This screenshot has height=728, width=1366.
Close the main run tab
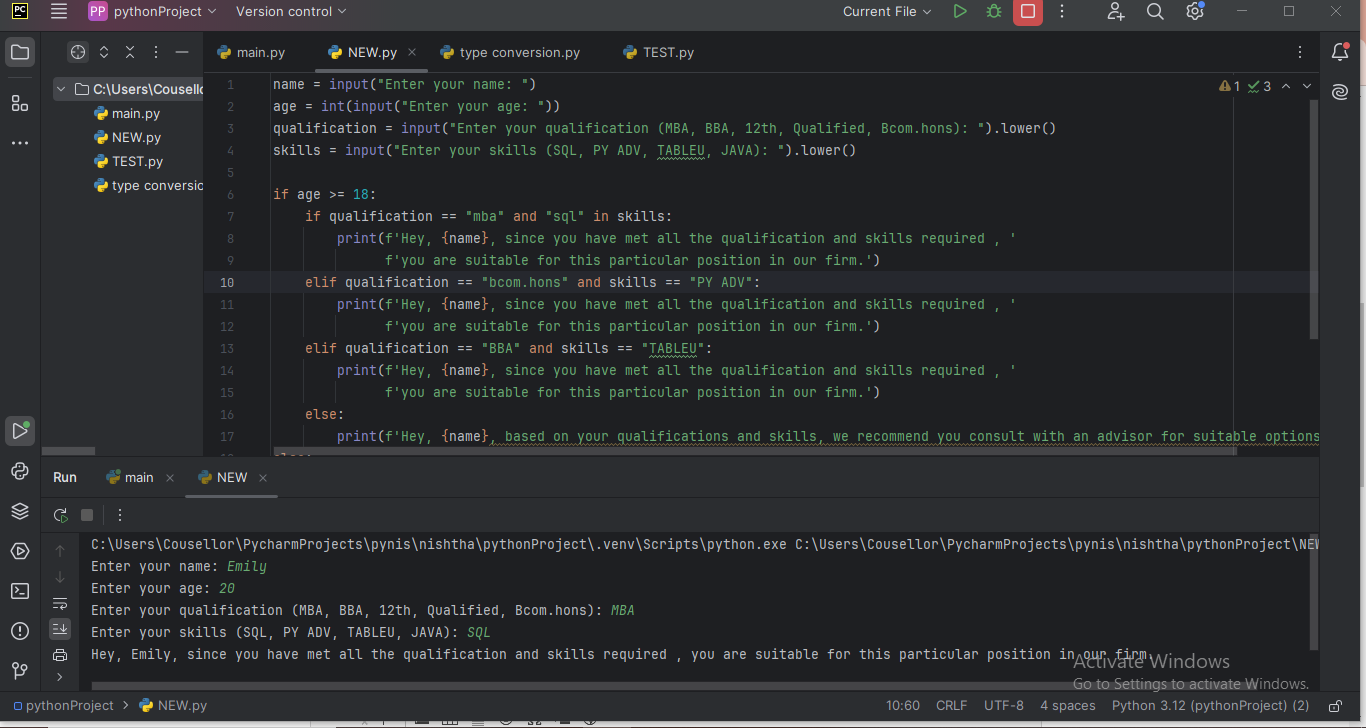[x=170, y=478]
